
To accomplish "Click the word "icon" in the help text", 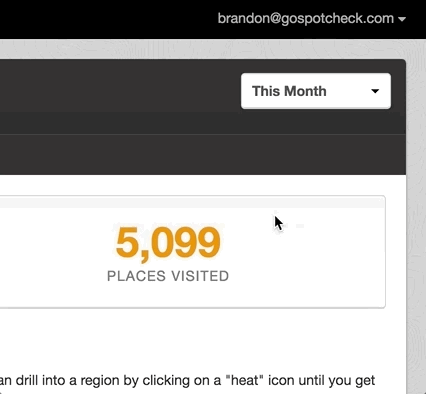I will 282,380.
